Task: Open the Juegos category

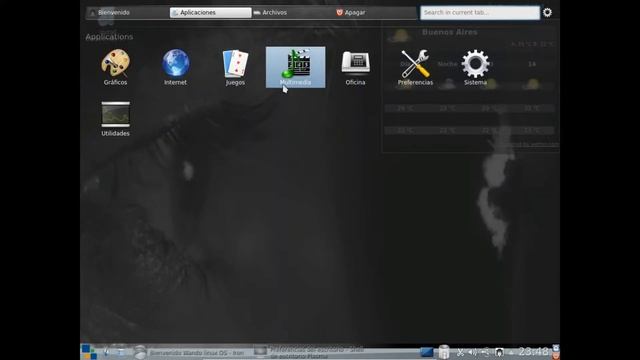Action: click(236, 67)
